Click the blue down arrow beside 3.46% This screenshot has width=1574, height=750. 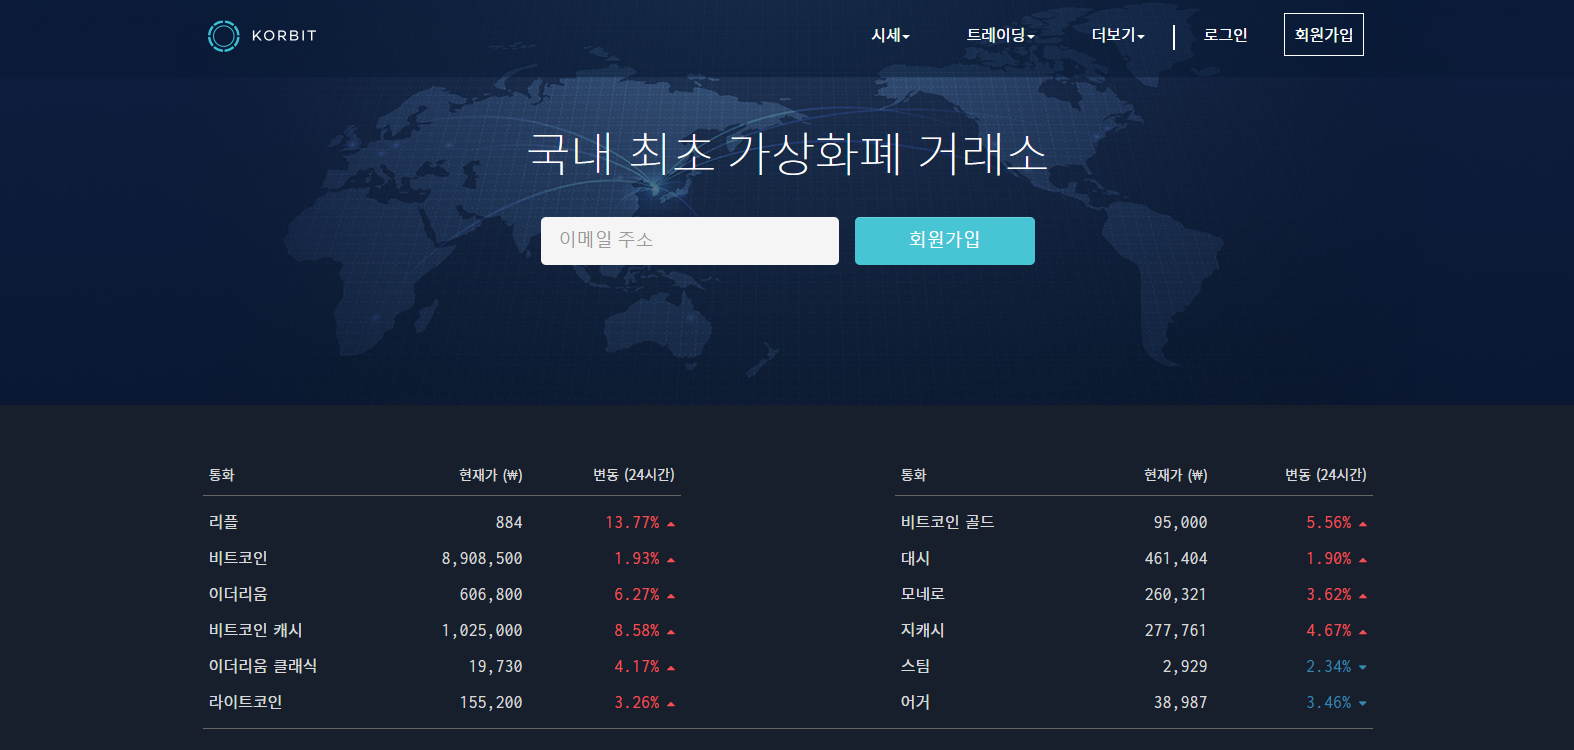coord(1363,704)
